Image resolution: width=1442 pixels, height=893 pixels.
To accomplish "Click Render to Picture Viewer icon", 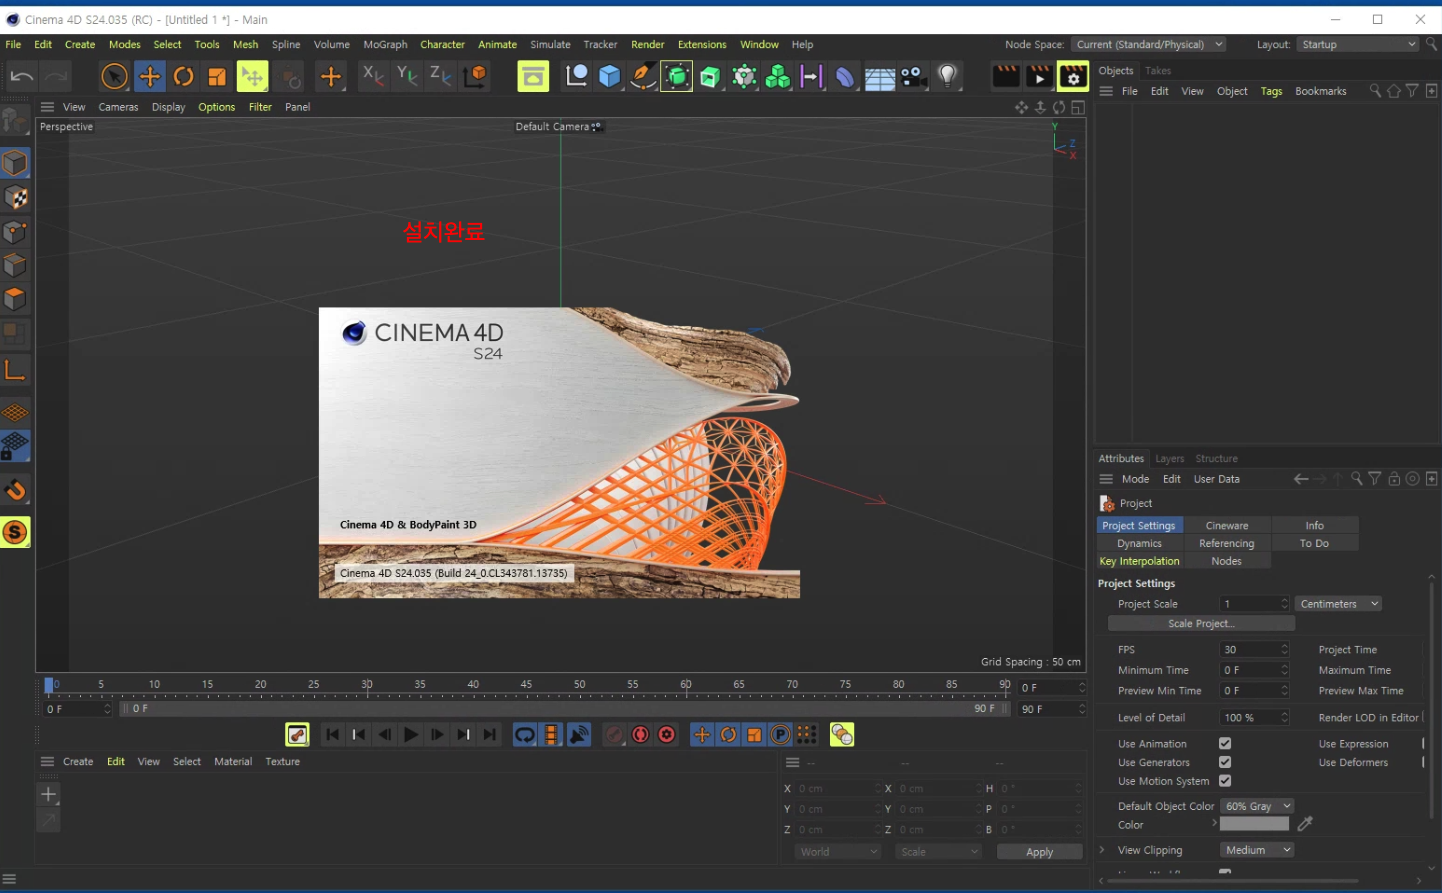I will [1039, 76].
